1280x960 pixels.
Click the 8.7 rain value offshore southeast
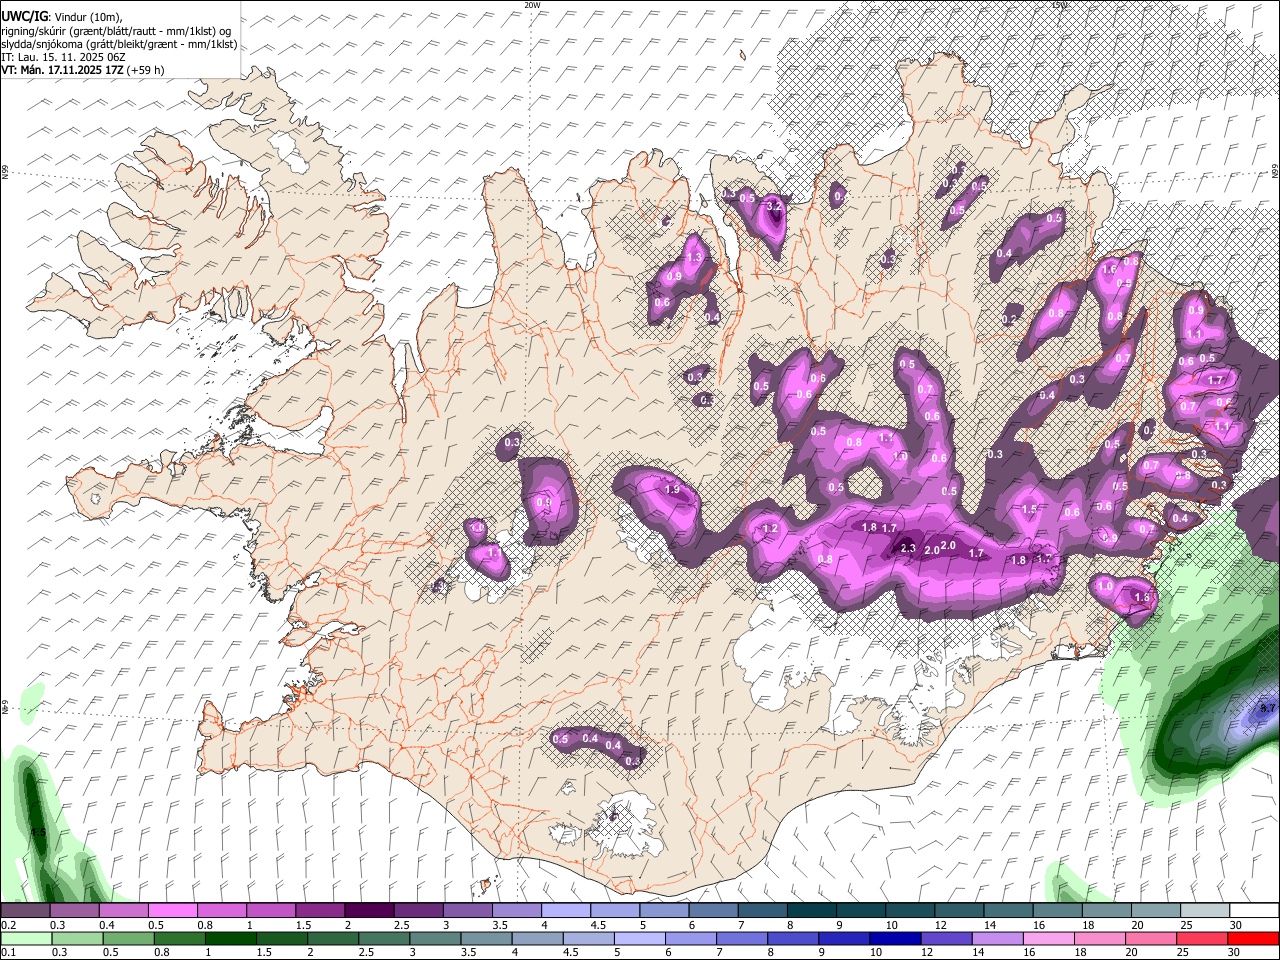(1268, 709)
